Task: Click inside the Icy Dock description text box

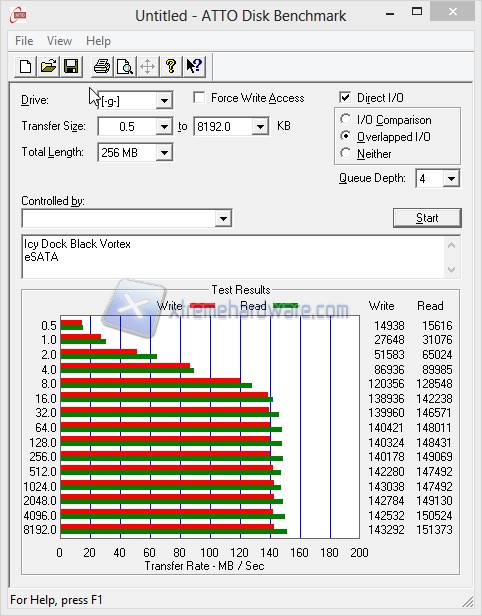Action: (x=234, y=257)
